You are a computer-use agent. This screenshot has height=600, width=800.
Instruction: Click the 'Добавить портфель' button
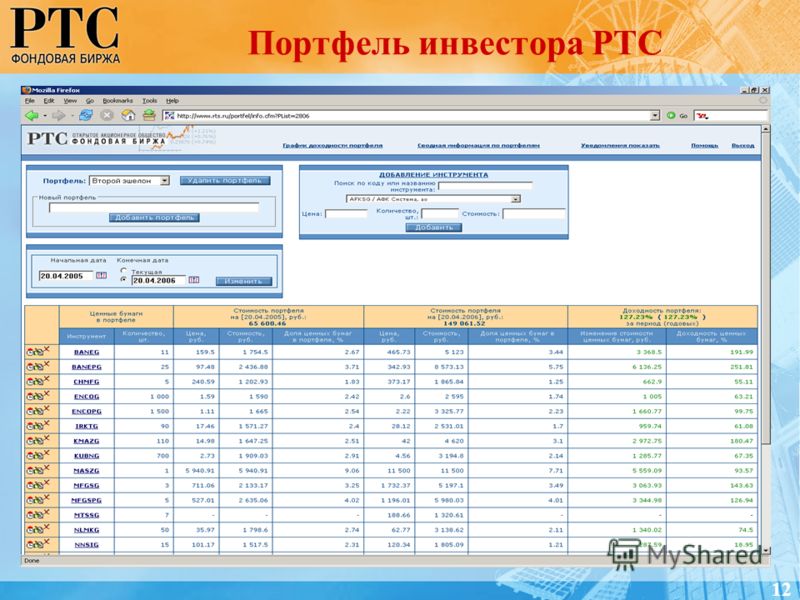[x=154, y=218]
